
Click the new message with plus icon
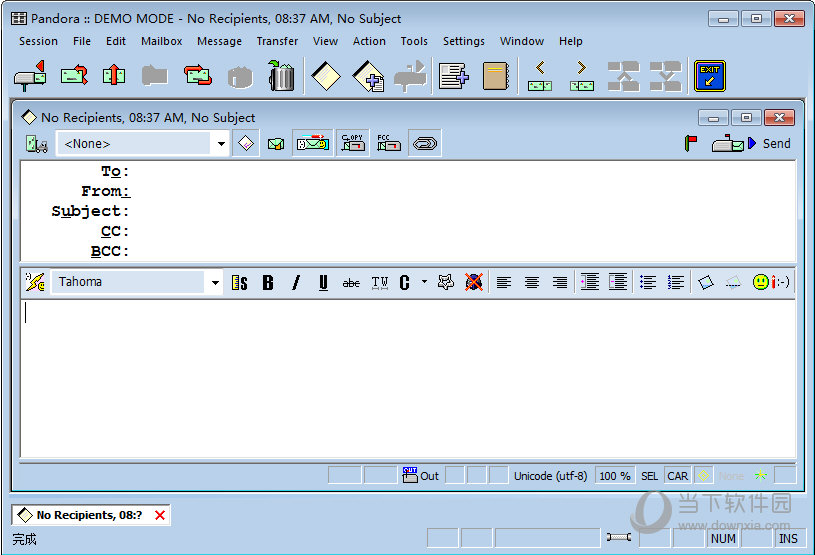(x=369, y=76)
